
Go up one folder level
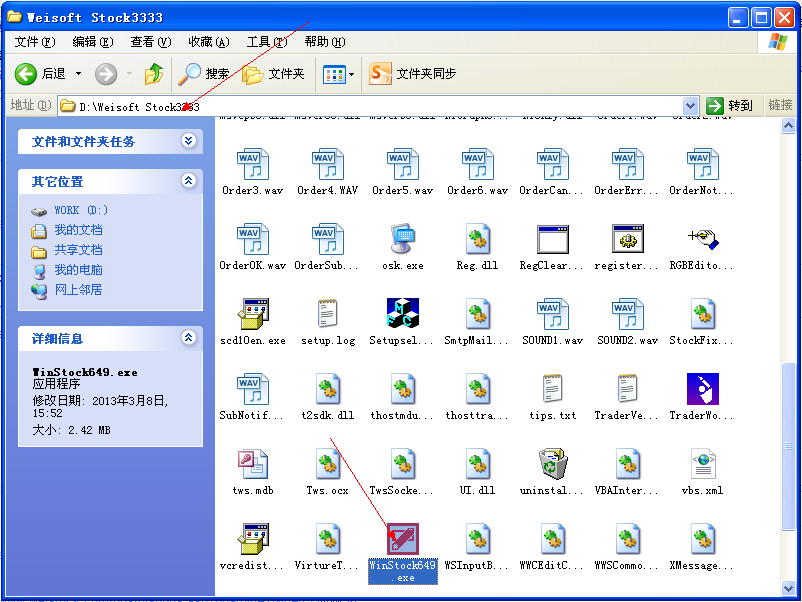(x=153, y=74)
